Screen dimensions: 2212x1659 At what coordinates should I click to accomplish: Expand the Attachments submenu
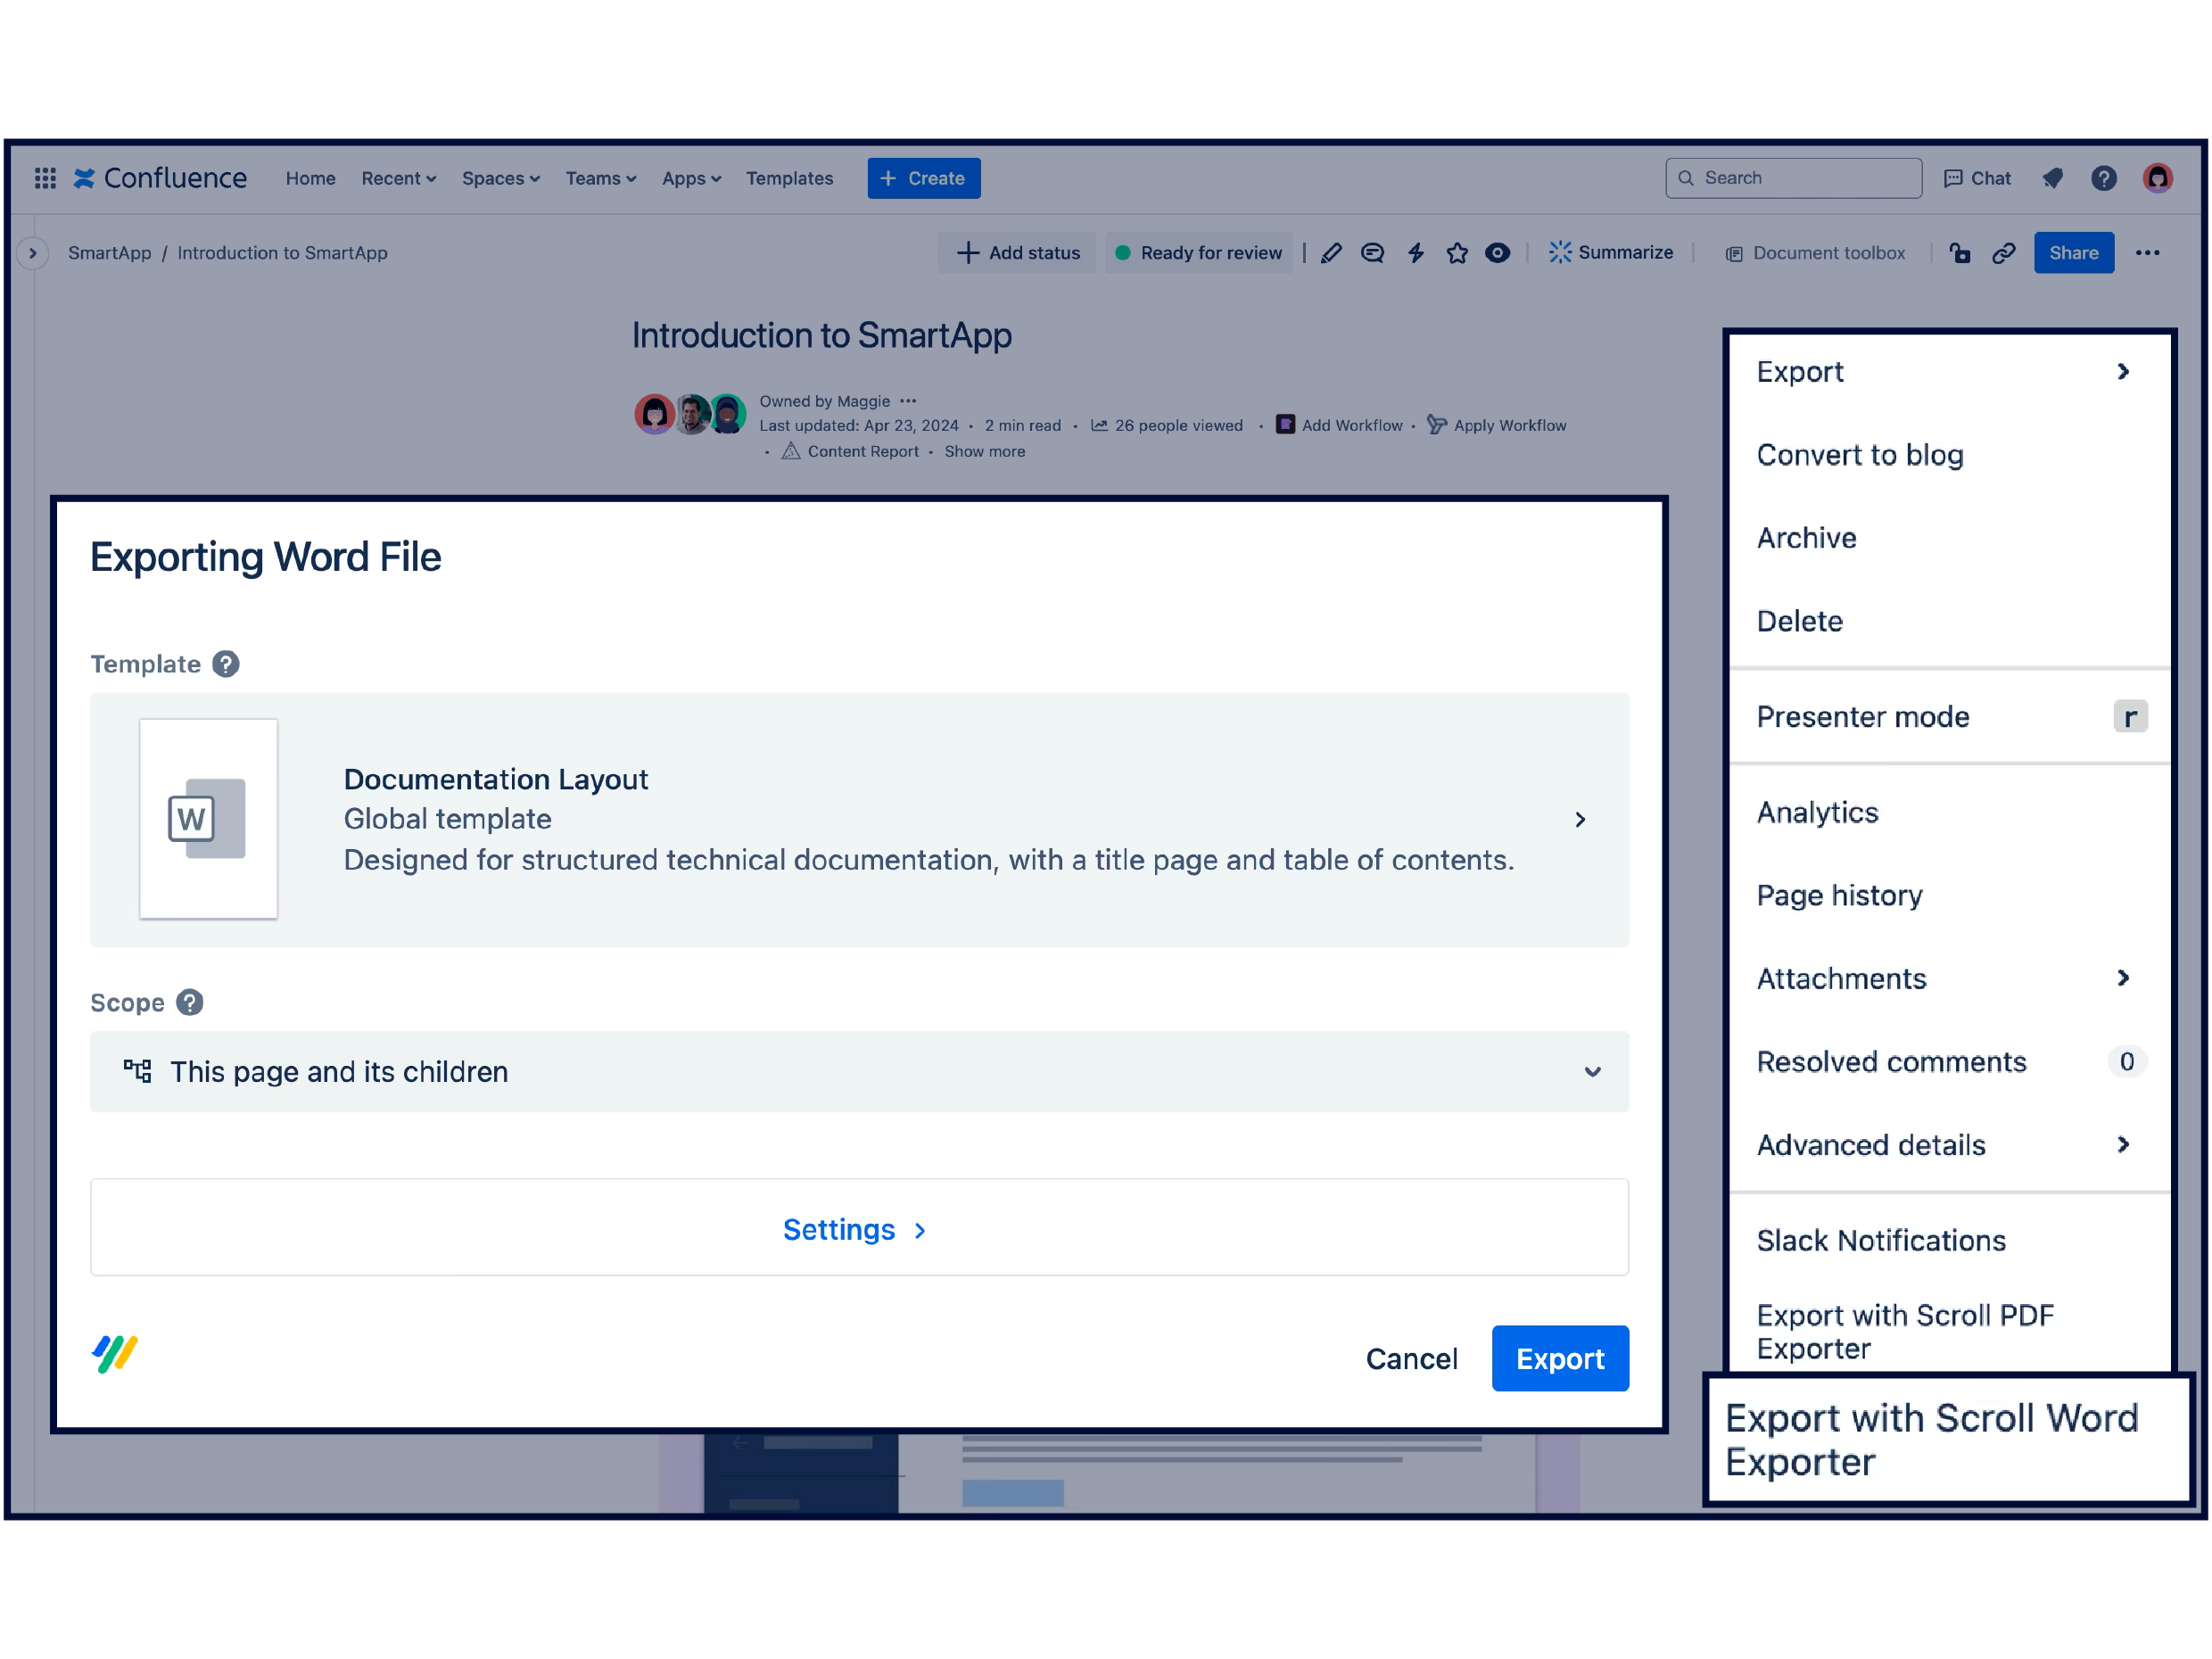tap(1950, 978)
